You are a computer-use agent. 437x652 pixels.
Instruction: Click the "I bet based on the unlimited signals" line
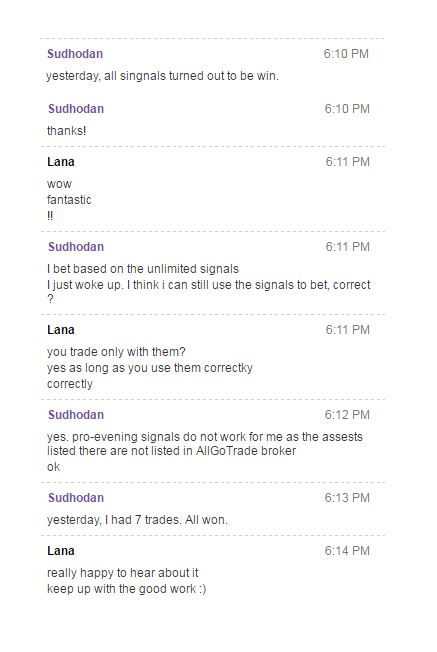coord(143,269)
